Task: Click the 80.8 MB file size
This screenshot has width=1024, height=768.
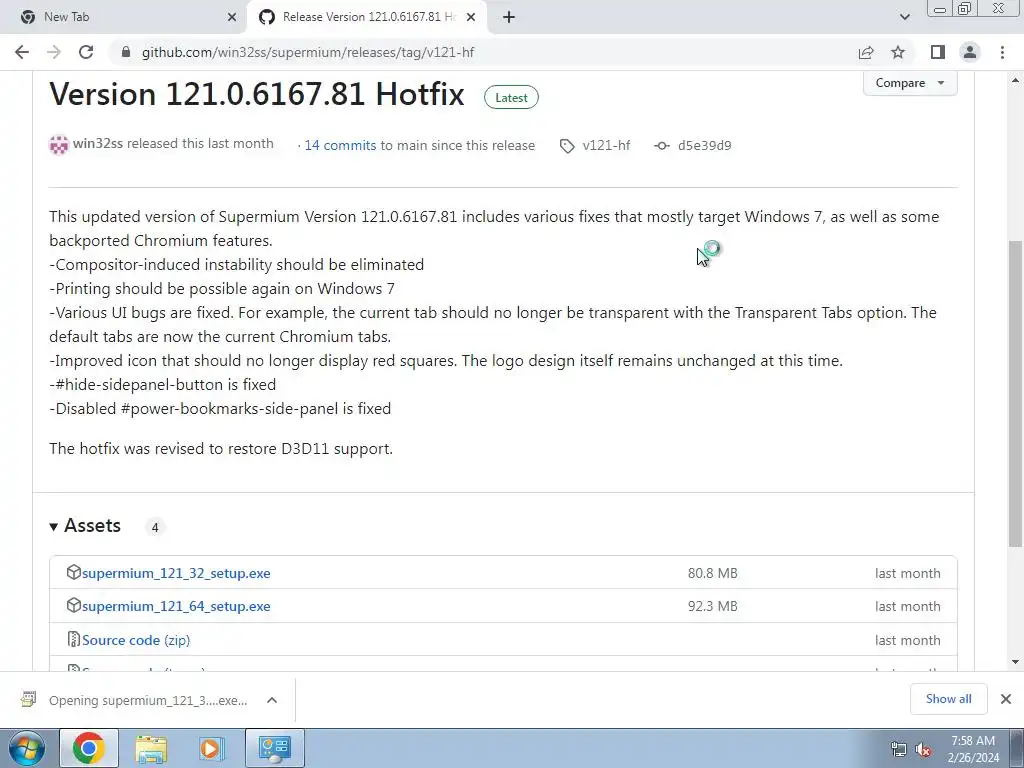Action: [x=712, y=573]
